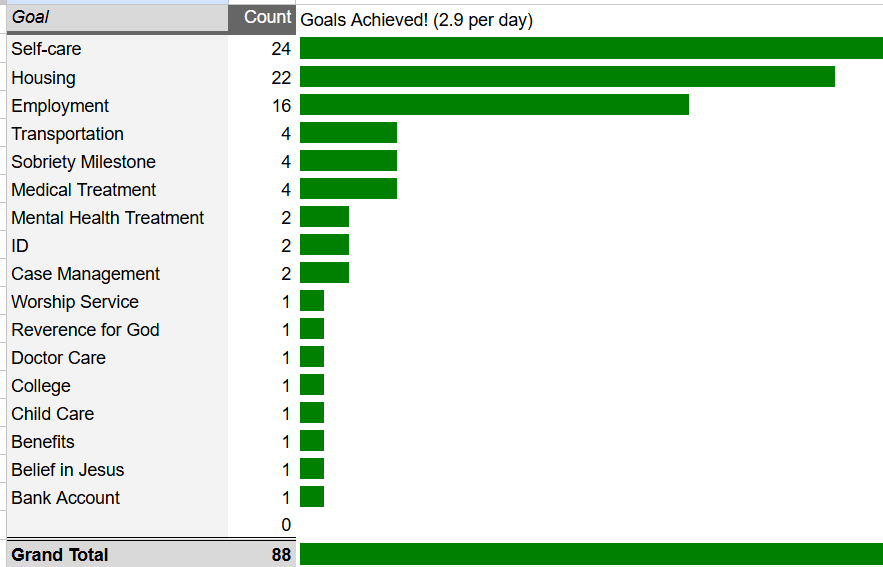The image size is (883, 567).
Task: Select the Transportation row label
Action: [68, 133]
